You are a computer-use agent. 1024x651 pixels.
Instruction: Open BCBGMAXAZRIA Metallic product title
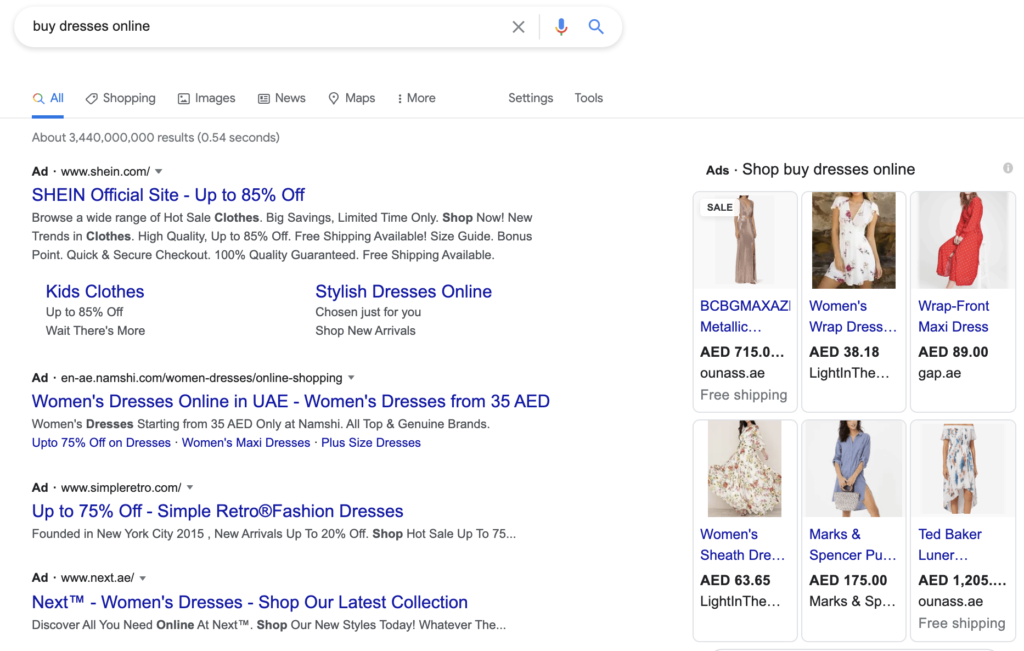pos(744,317)
